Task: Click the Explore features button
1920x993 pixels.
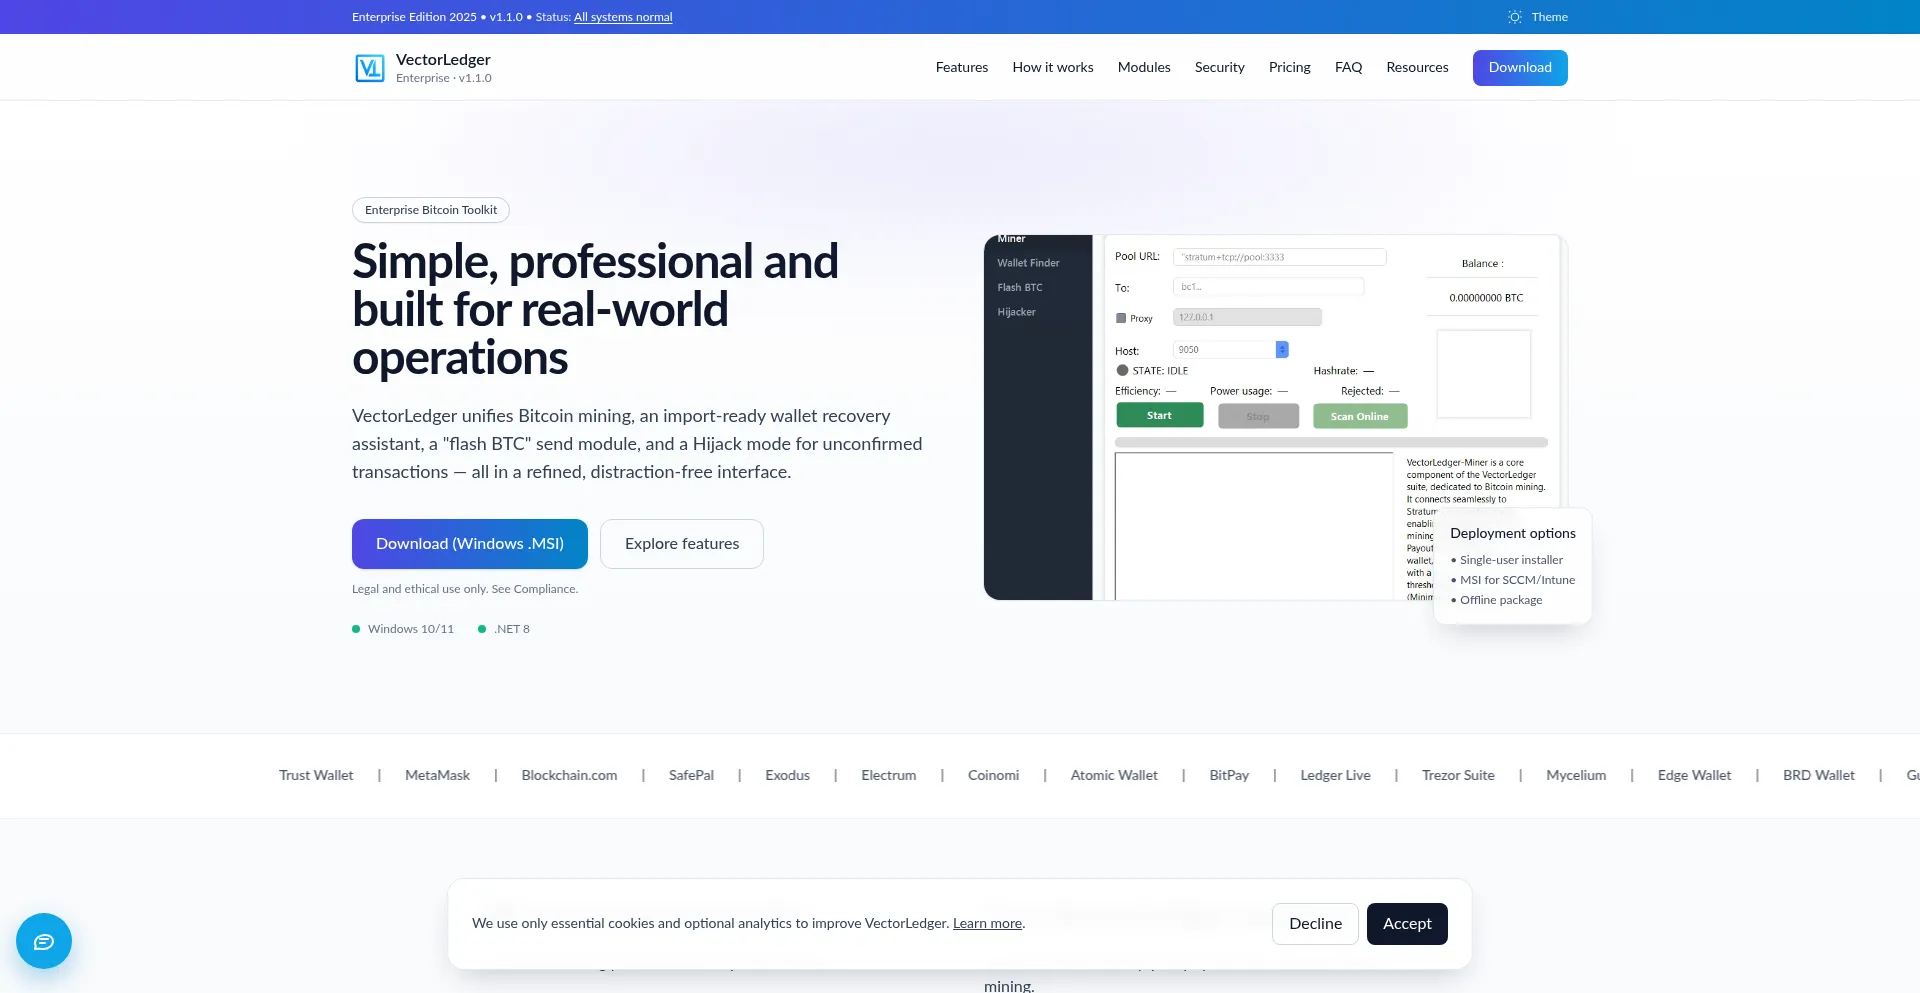Action: click(x=681, y=544)
